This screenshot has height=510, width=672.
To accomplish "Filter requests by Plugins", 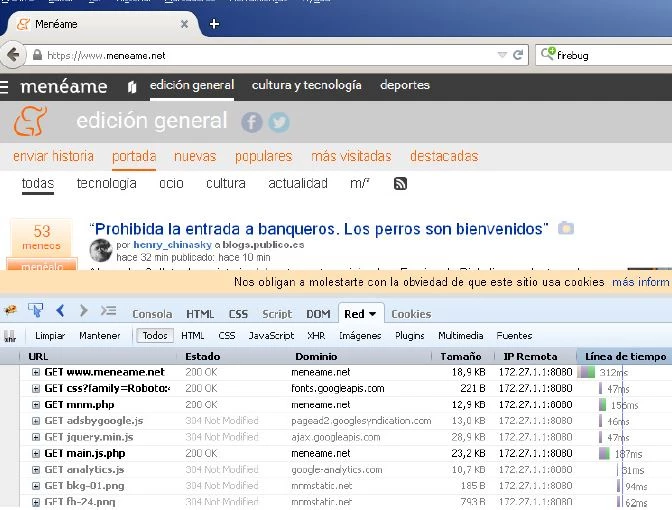I will click(x=410, y=336).
